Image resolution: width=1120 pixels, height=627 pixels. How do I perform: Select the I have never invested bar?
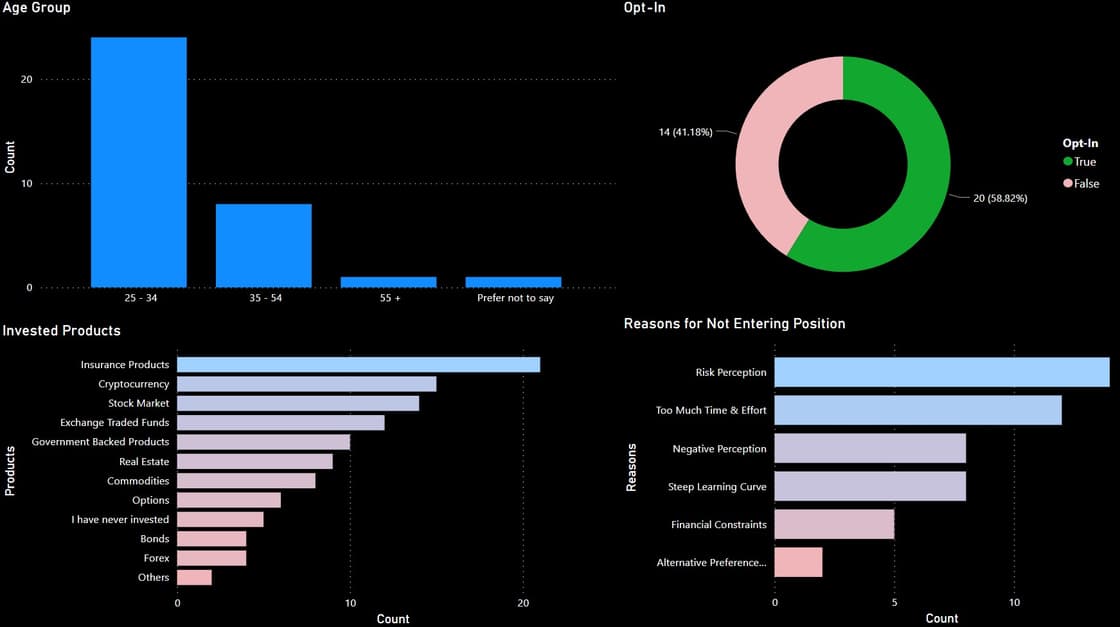click(x=220, y=519)
